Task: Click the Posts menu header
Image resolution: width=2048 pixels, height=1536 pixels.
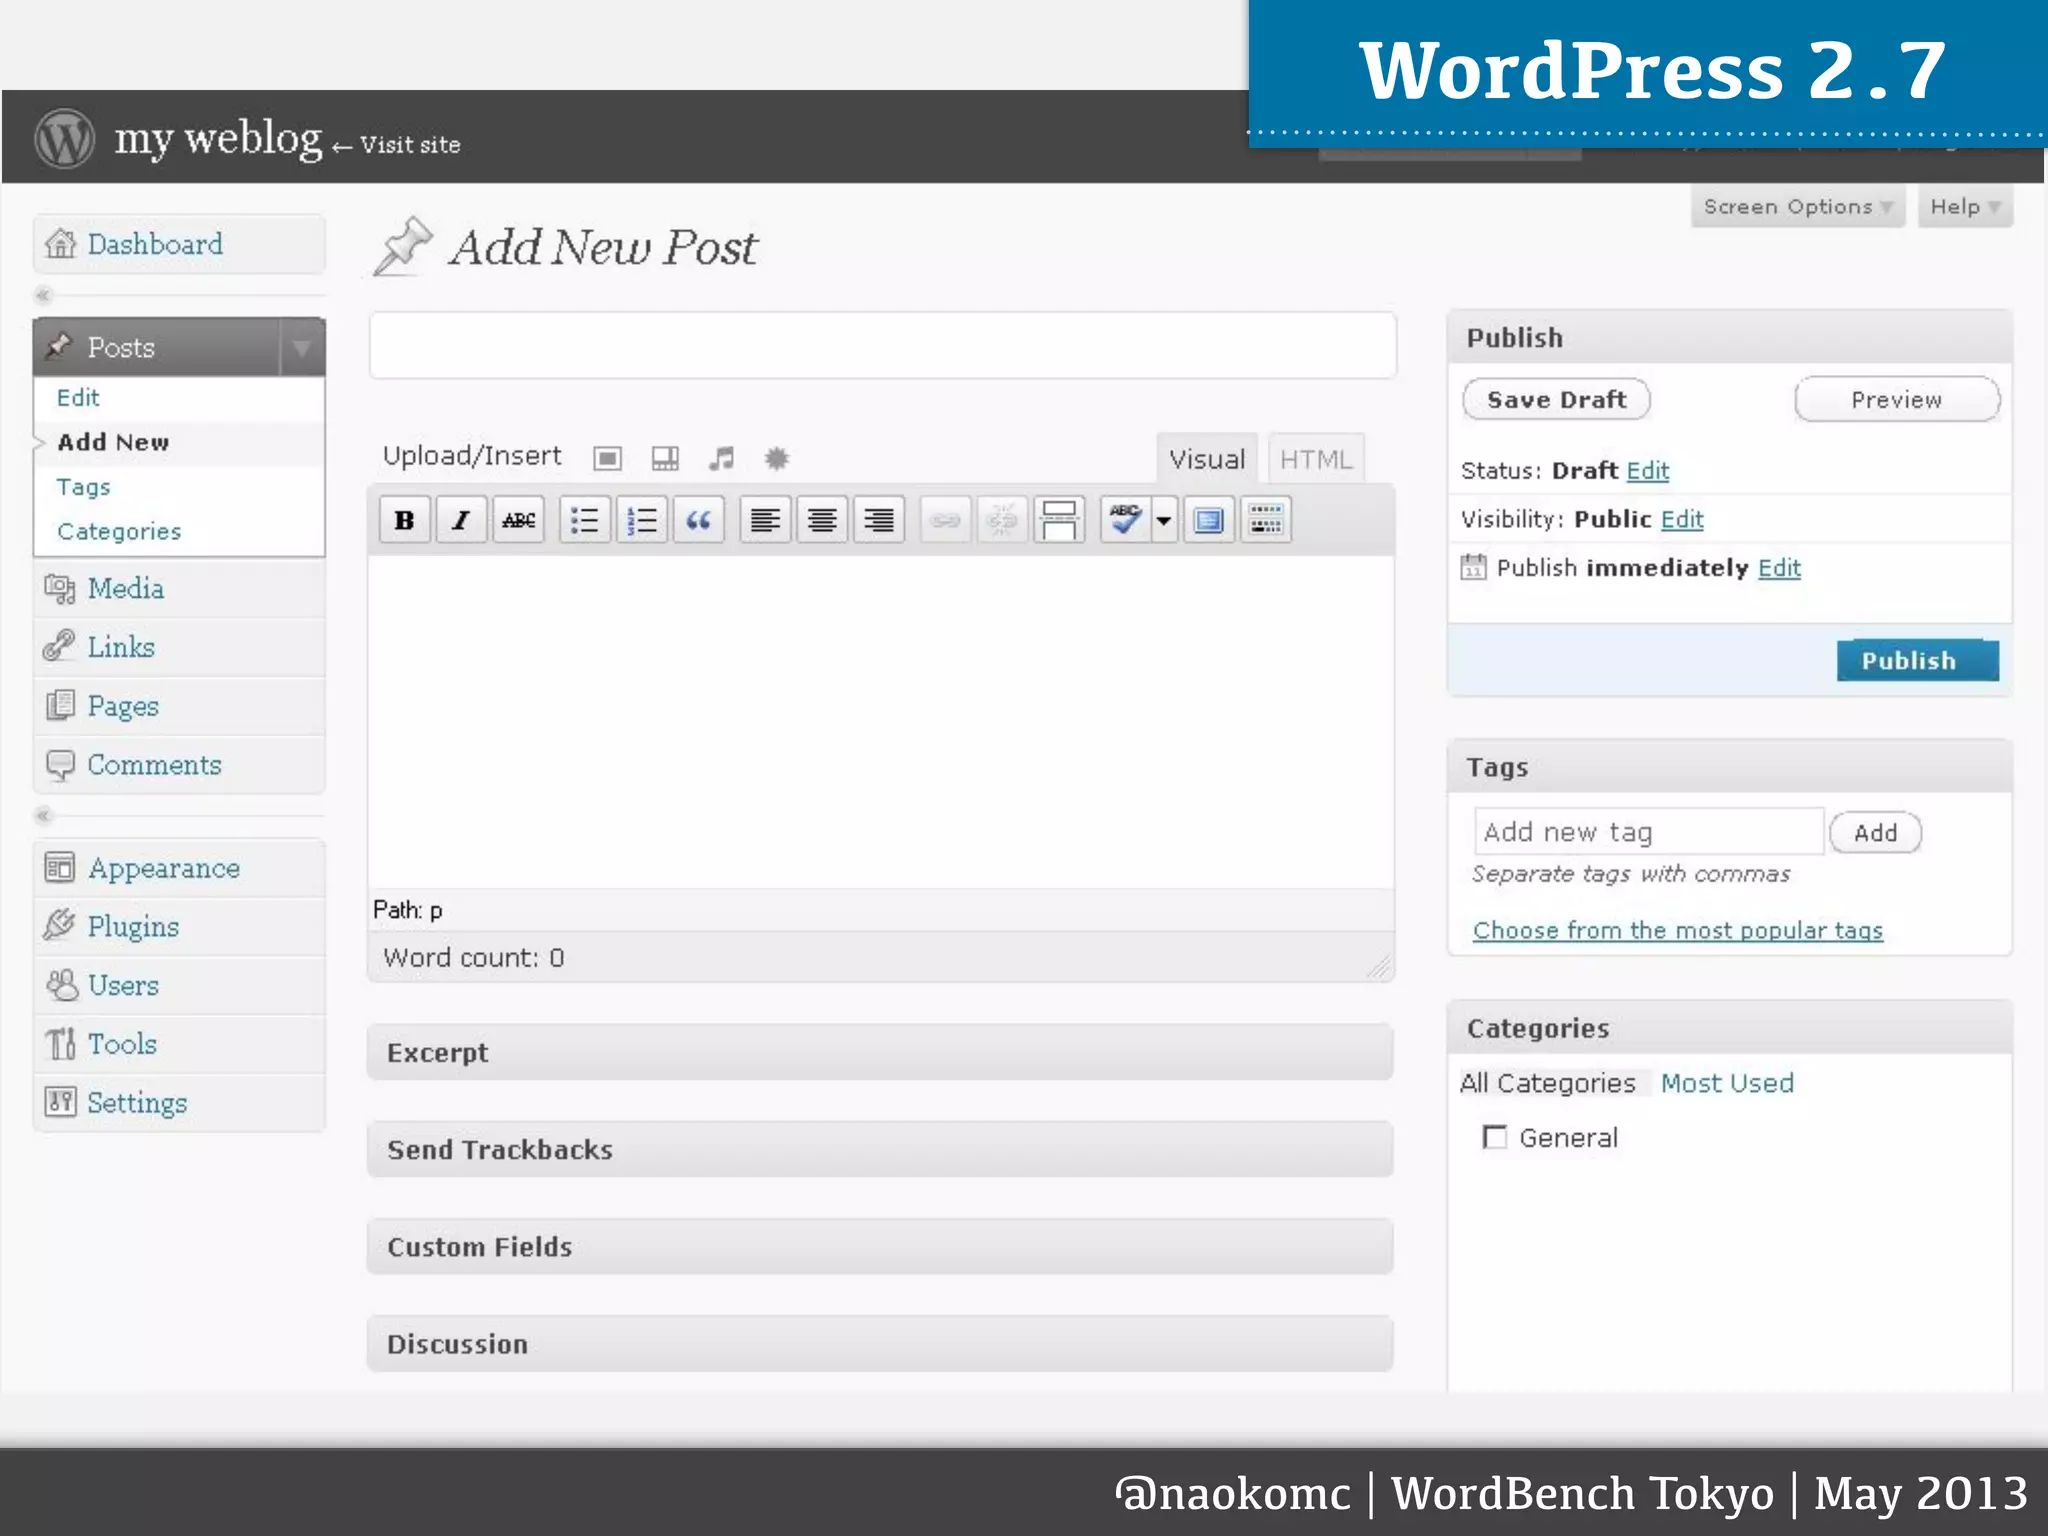Action: [x=157, y=348]
